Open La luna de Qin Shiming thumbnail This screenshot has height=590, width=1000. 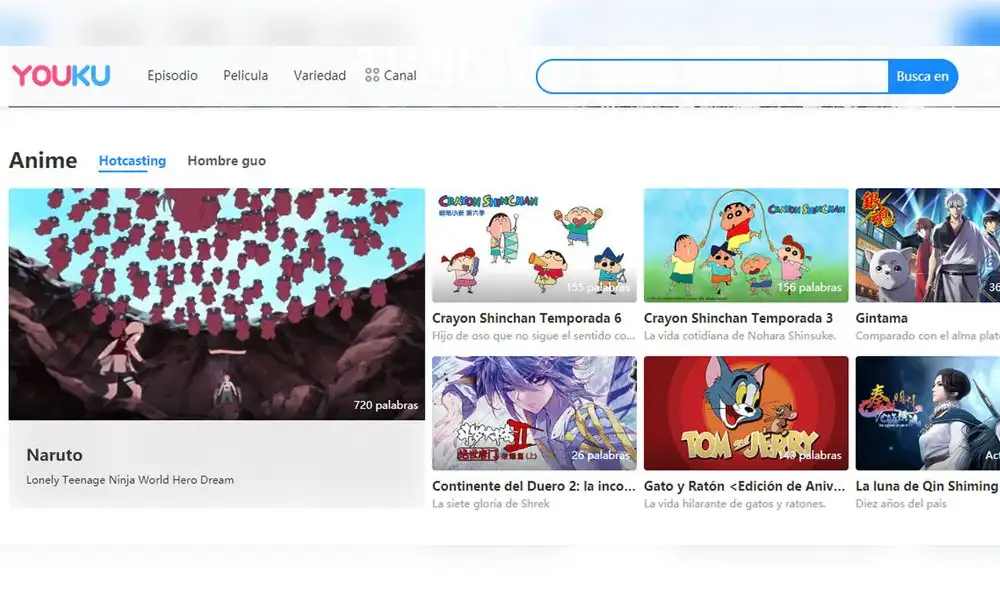pyautogui.click(x=928, y=411)
